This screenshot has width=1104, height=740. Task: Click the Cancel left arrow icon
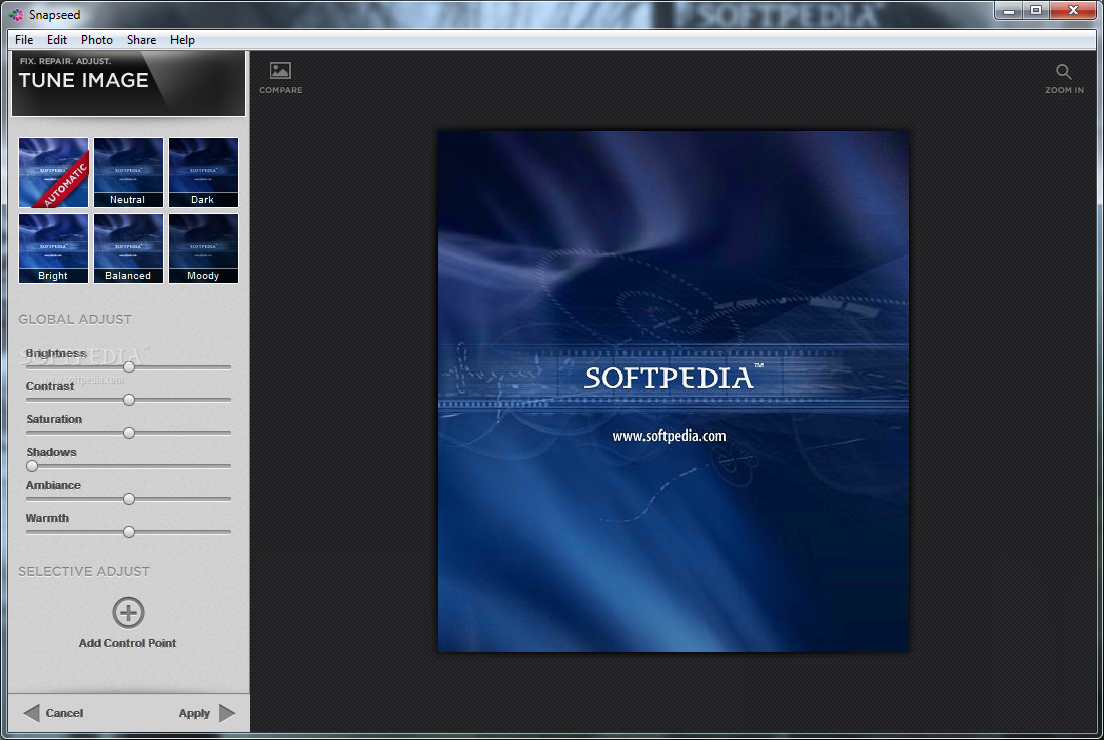(x=31, y=713)
